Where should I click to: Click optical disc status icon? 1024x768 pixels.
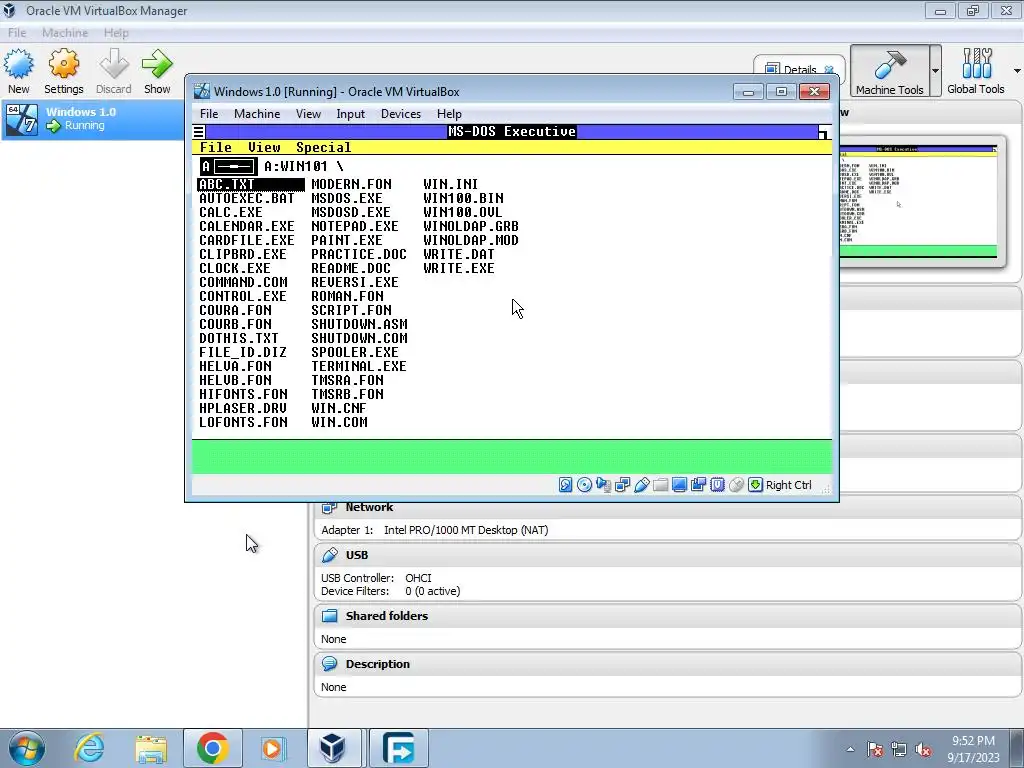(x=584, y=485)
